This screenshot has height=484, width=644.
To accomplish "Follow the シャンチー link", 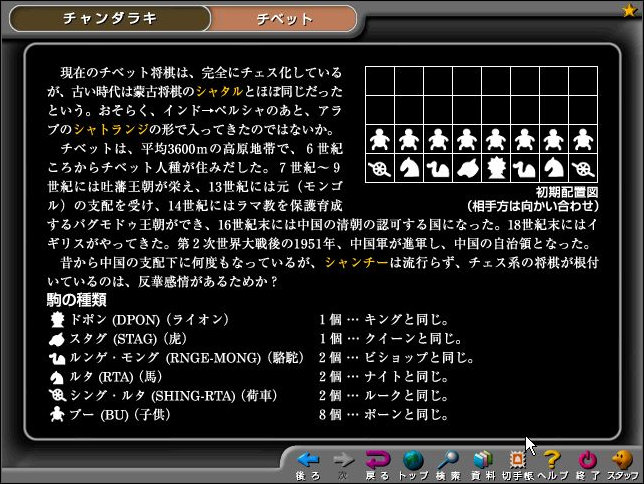I will click(350, 262).
